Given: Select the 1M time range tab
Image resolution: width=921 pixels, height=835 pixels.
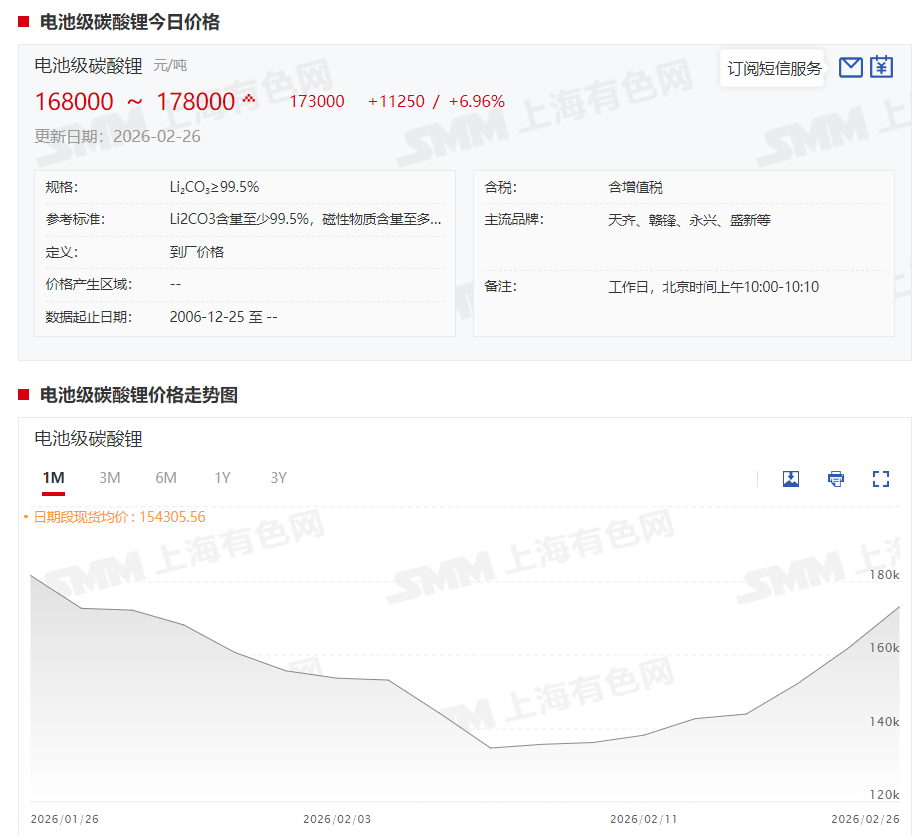Looking at the screenshot, I should 53,478.
